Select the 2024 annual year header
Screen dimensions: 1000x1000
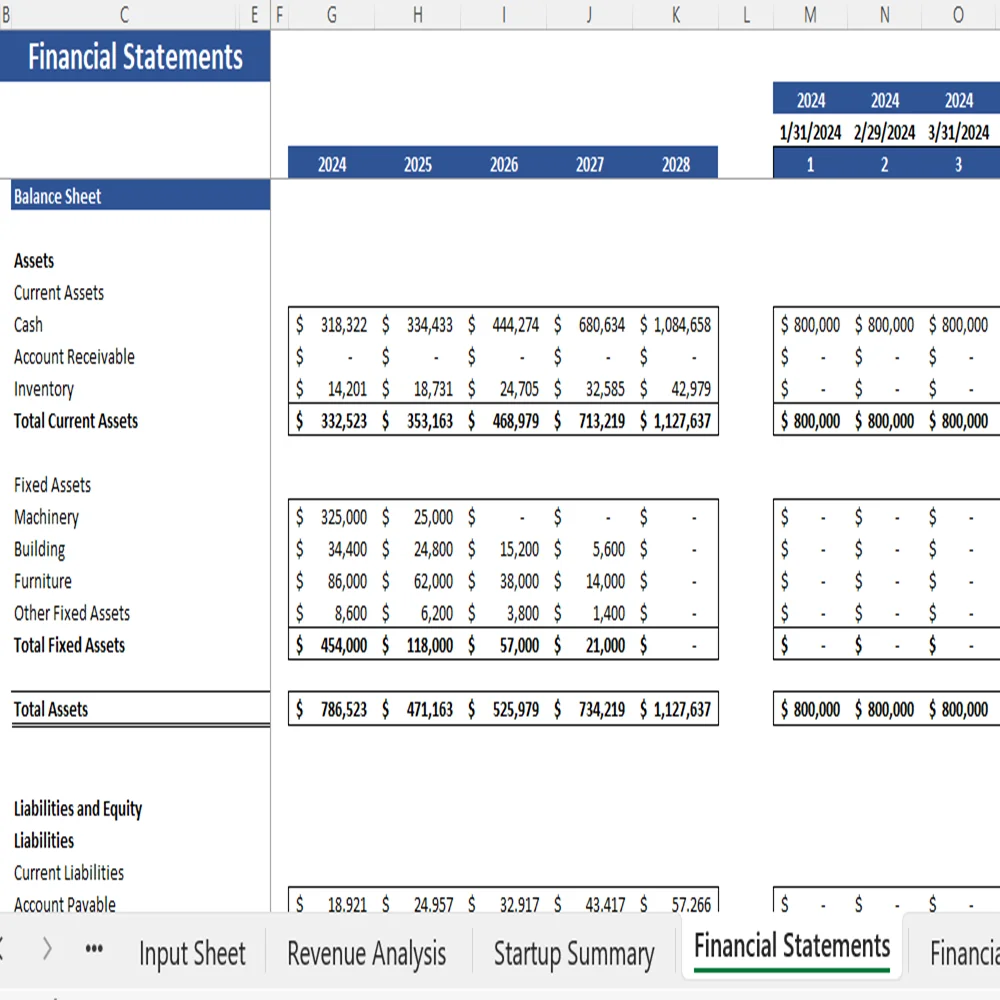pyautogui.click(x=332, y=165)
